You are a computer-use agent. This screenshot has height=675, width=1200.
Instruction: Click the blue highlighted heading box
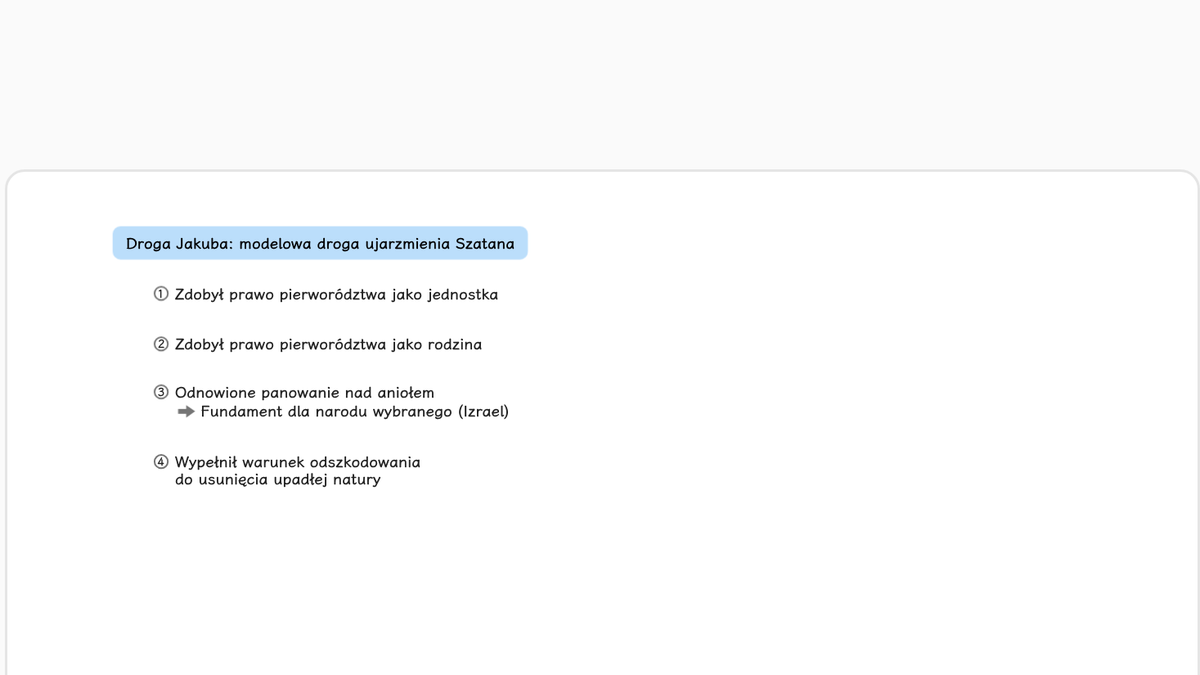(320, 243)
